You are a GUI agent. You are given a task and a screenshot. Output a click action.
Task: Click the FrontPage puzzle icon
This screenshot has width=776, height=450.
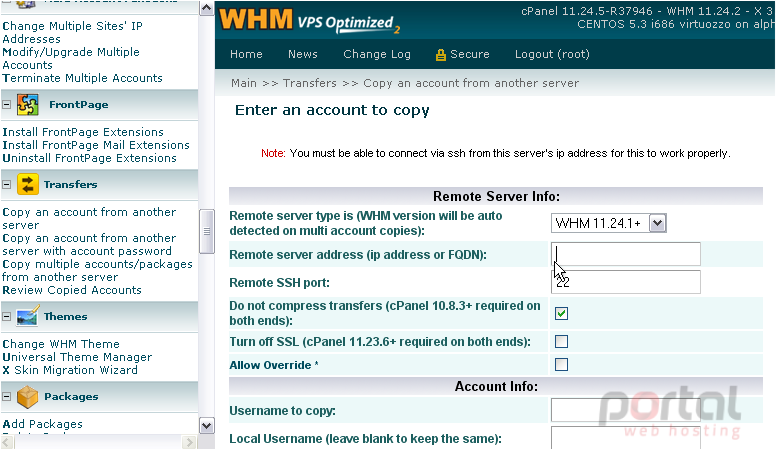[x=28, y=105]
